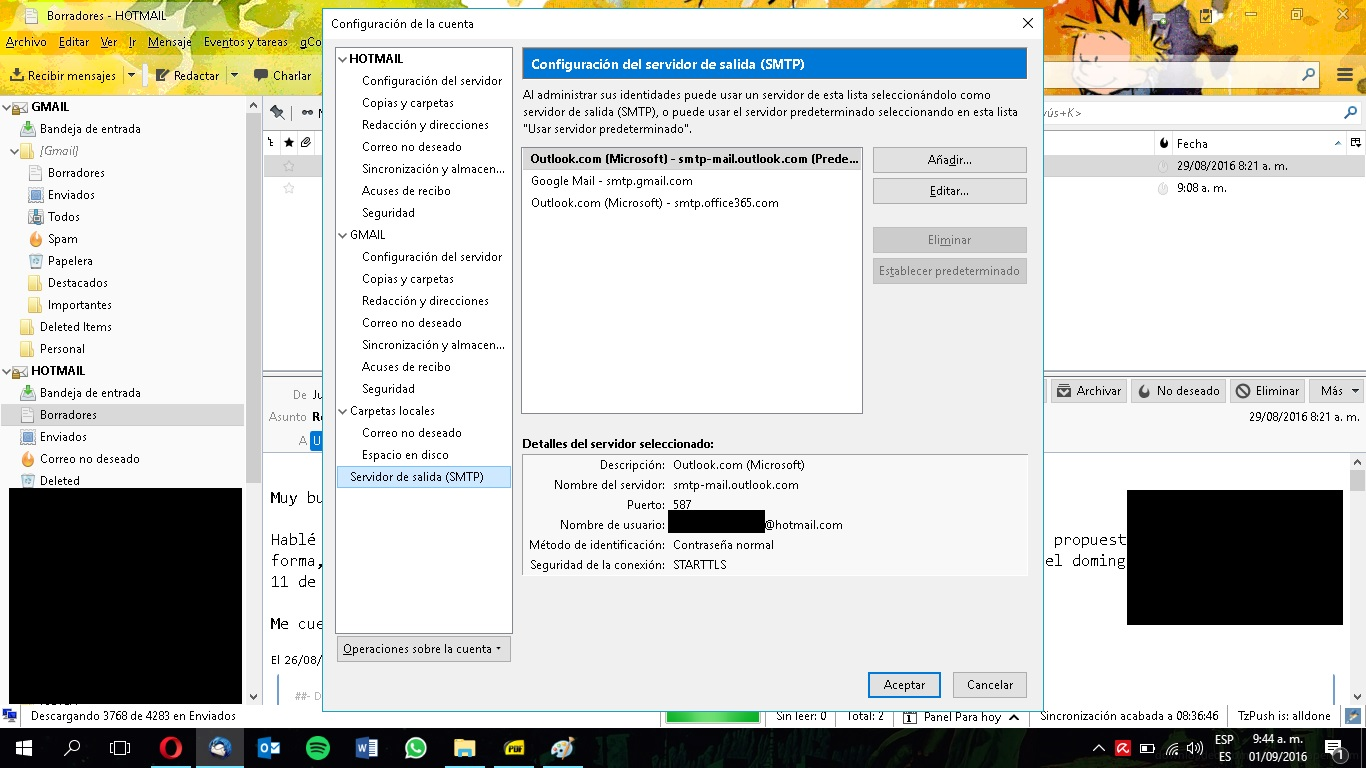1366x768 pixels.
Task: Click the Editar... button in SMTP settings
Action: pos(949,191)
